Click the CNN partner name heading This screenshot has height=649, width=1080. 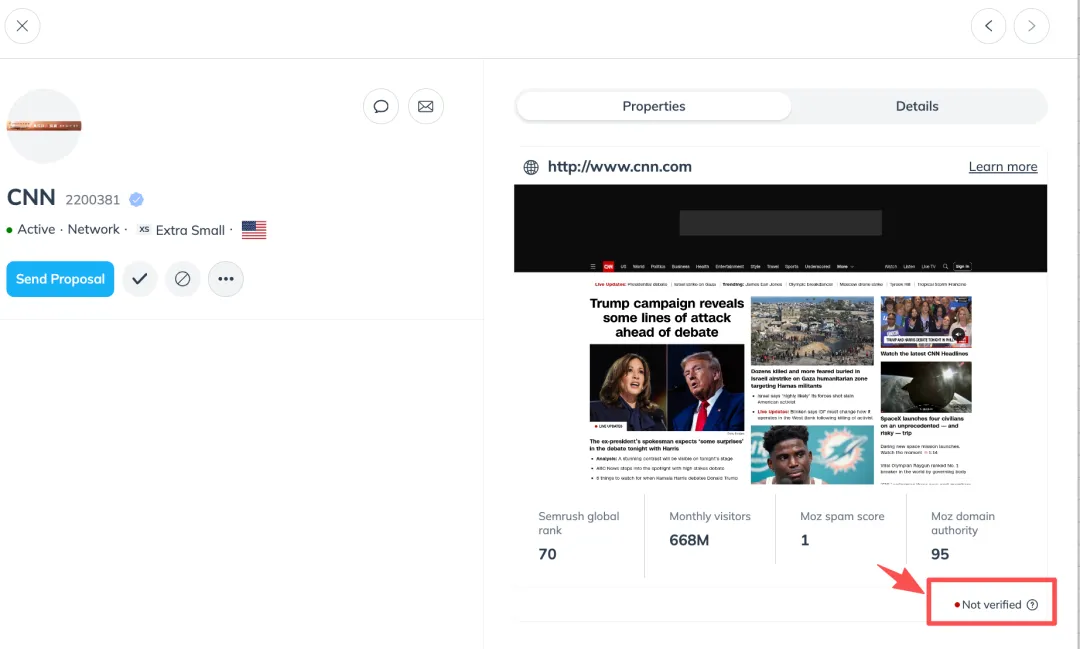click(x=31, y=198)
